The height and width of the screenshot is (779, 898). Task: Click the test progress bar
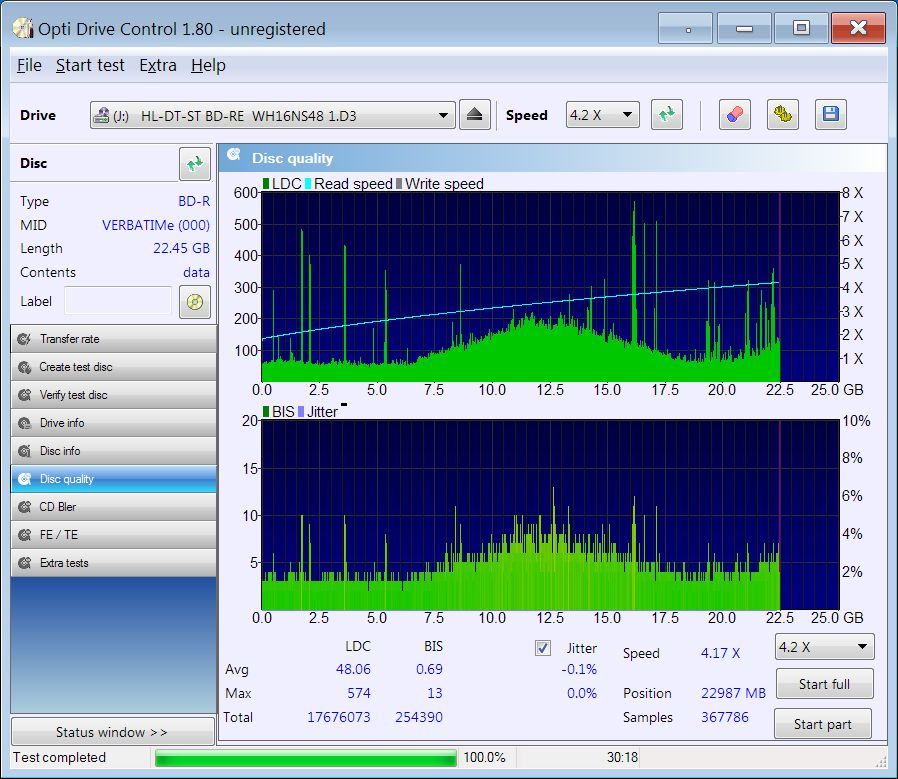click(x=304, y=758)
